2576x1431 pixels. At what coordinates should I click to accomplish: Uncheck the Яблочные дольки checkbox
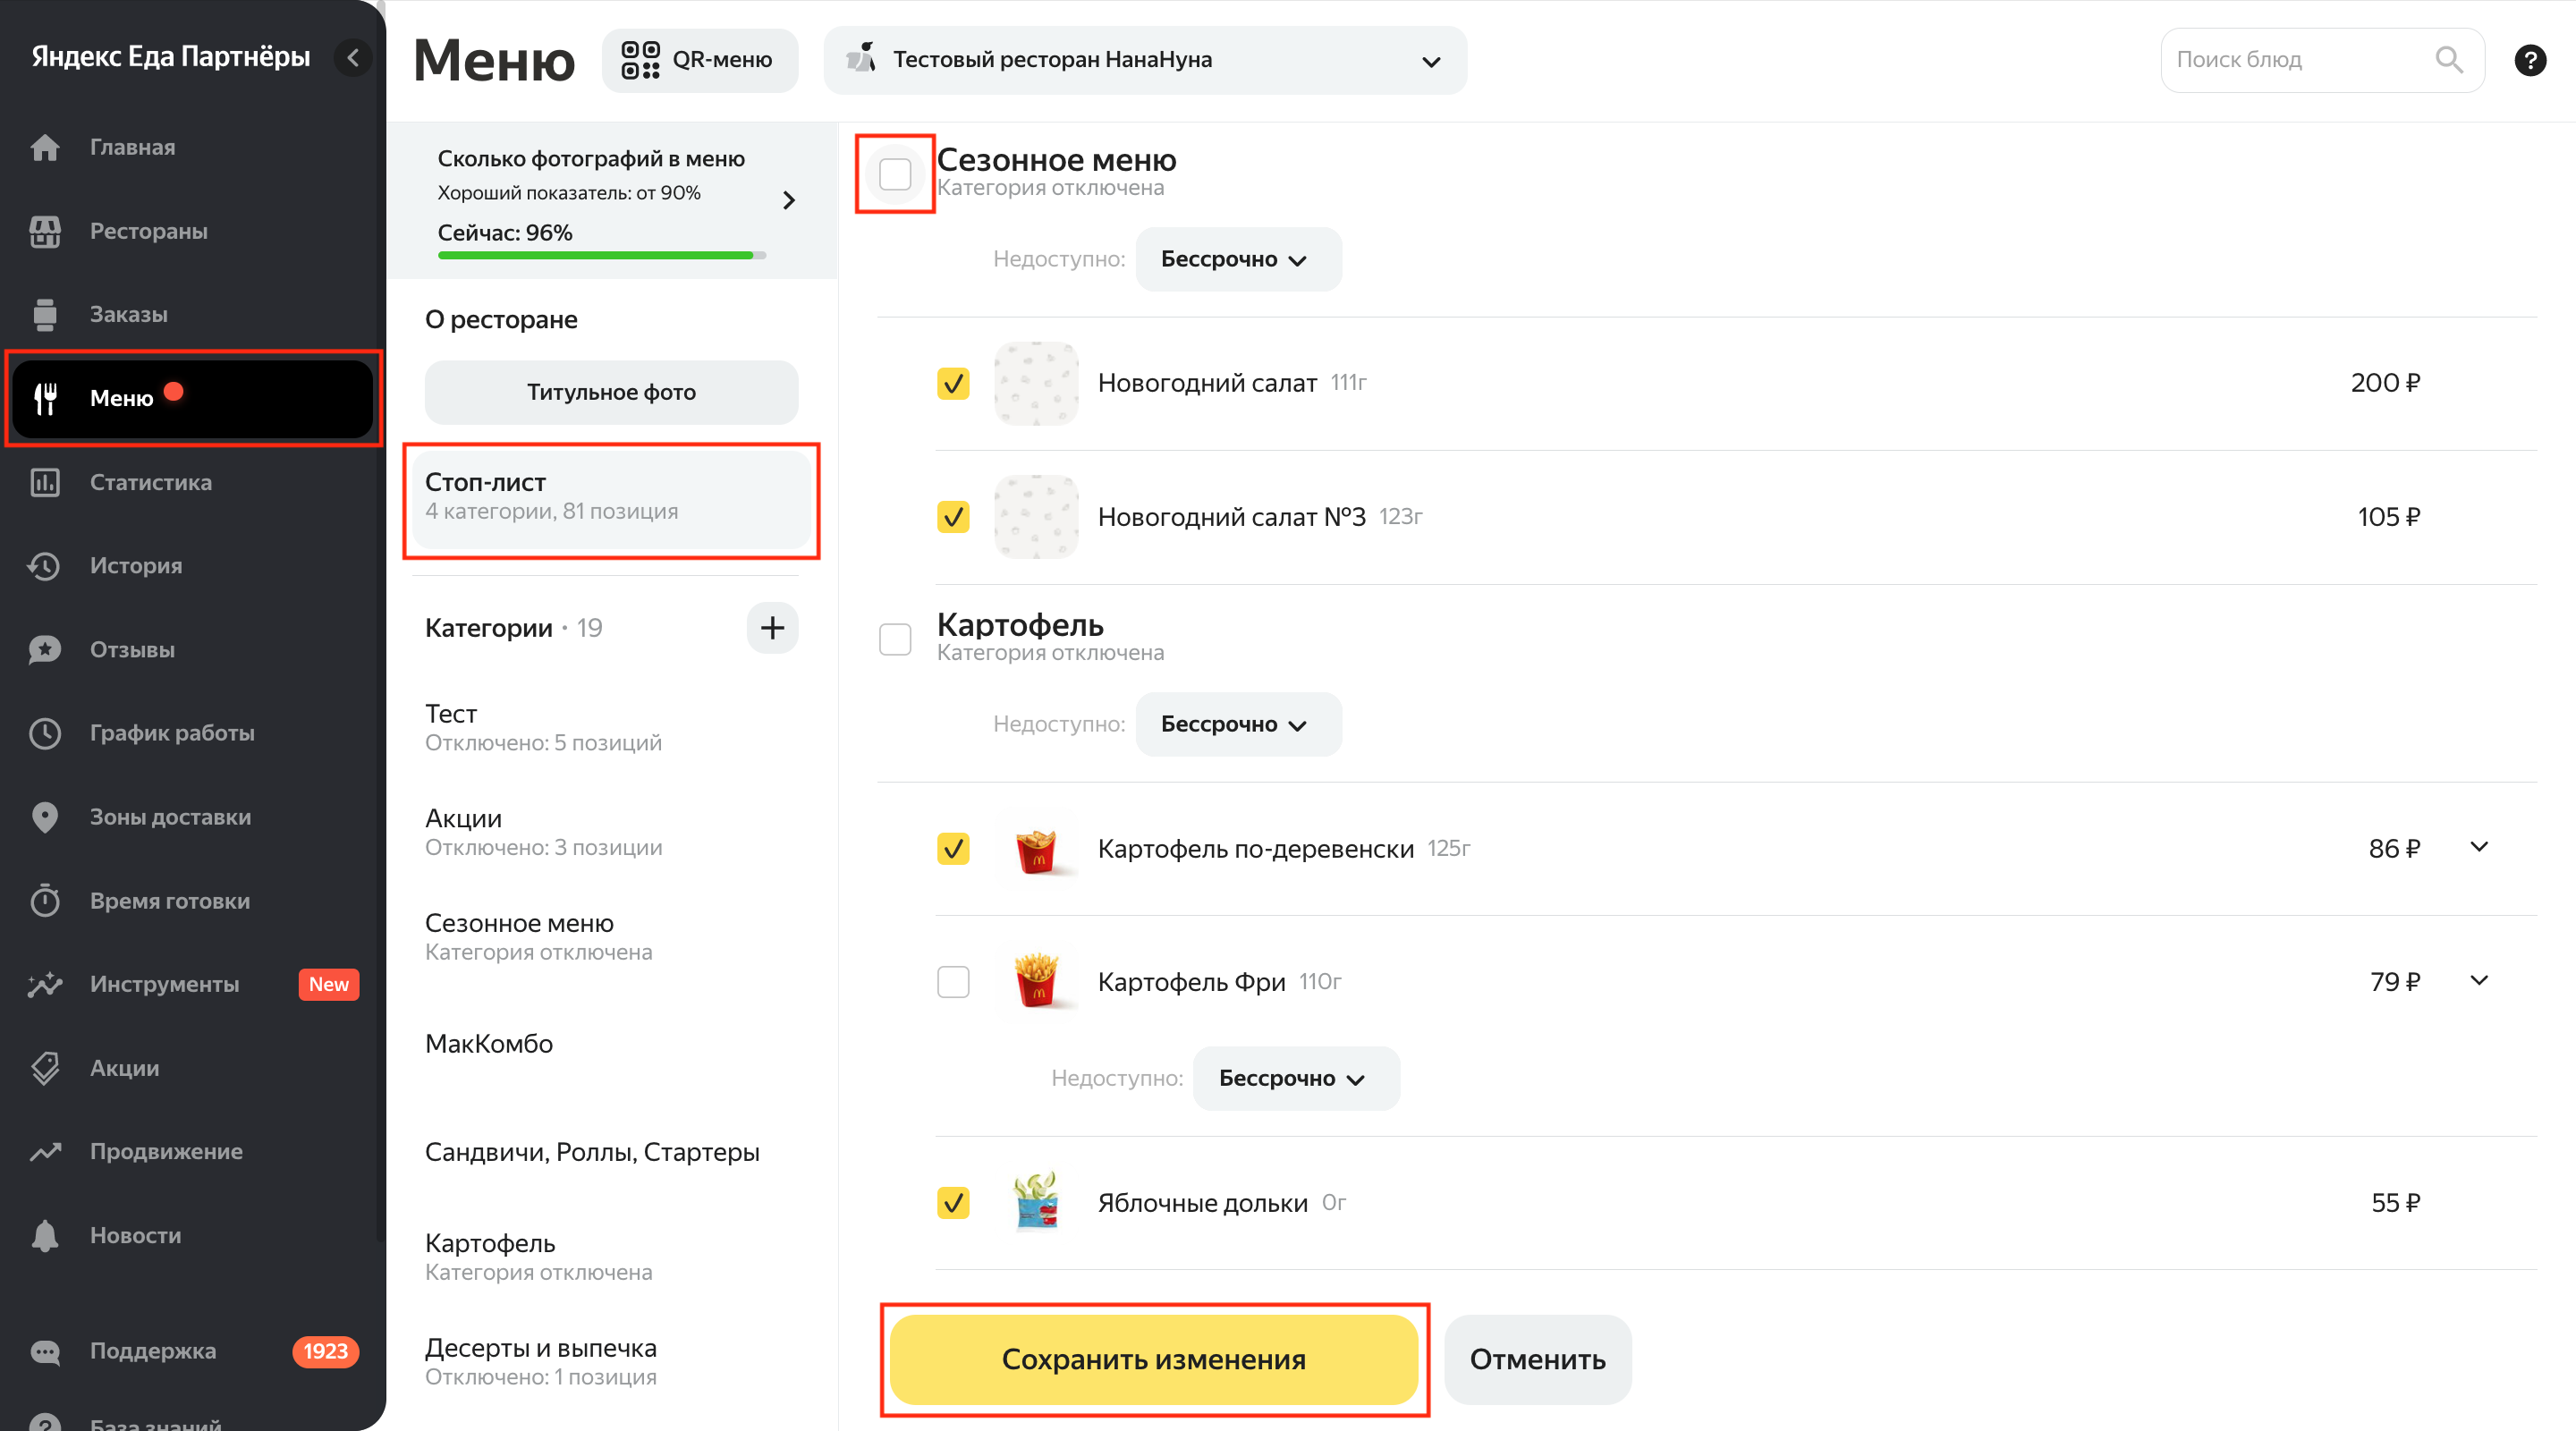pyautogui.click(x=953, y=1203)
